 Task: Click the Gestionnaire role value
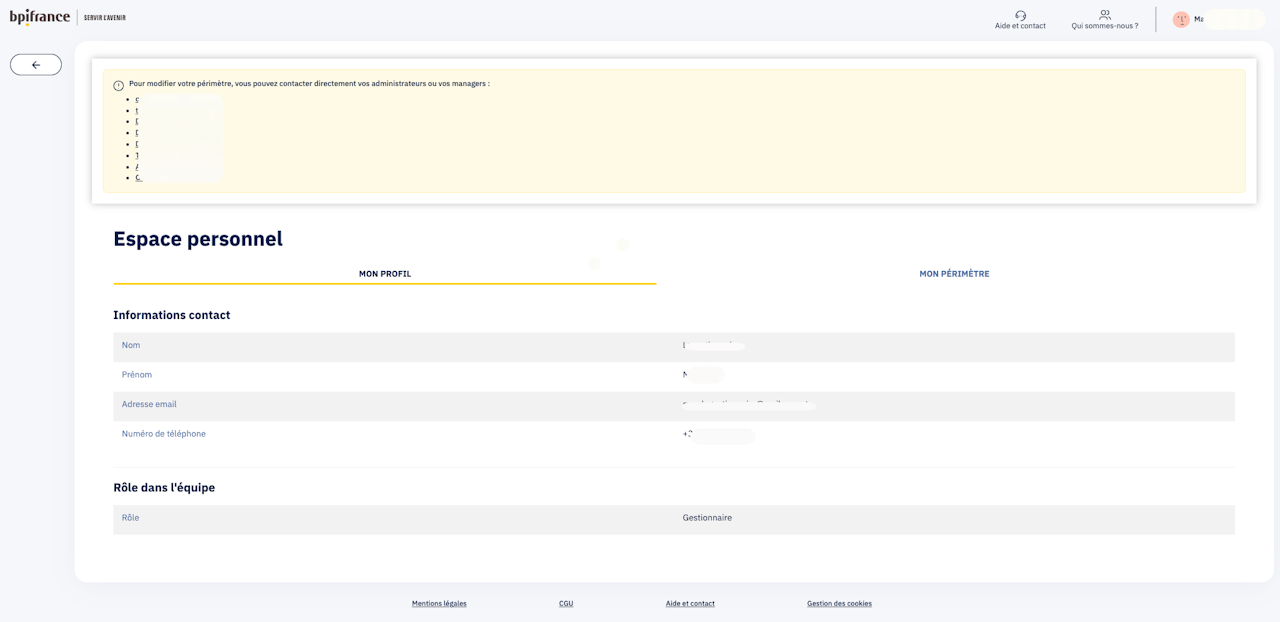click(x=707, y=518)
